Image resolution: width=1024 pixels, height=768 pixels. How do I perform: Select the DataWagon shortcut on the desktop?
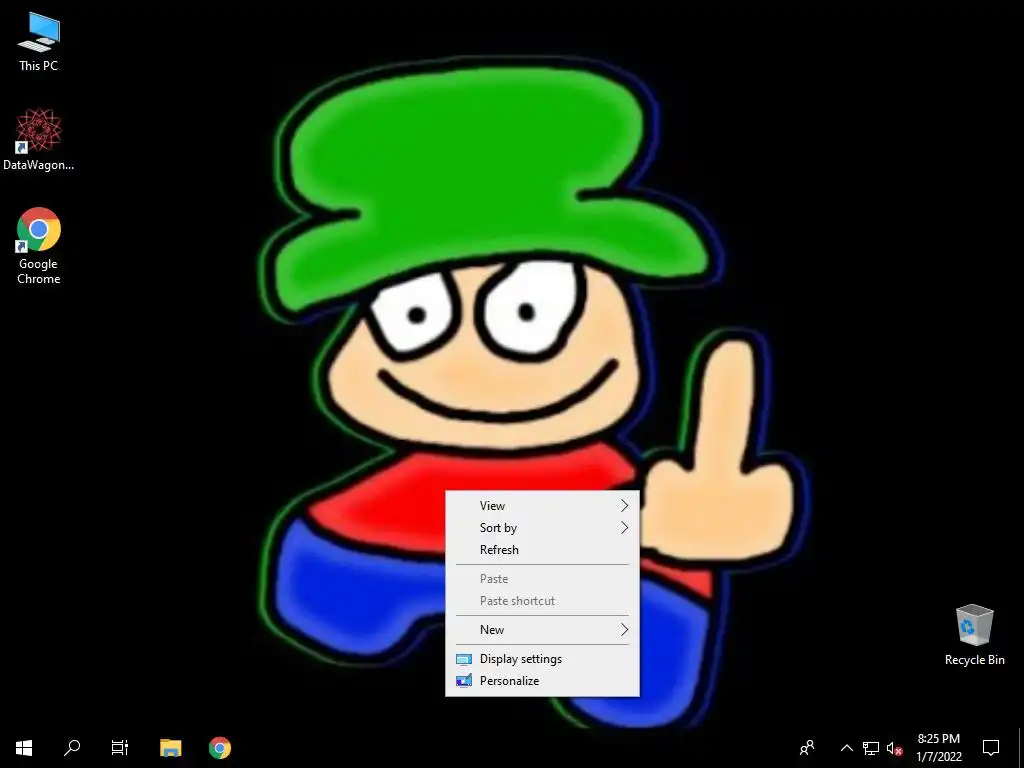tap(39, 140)
